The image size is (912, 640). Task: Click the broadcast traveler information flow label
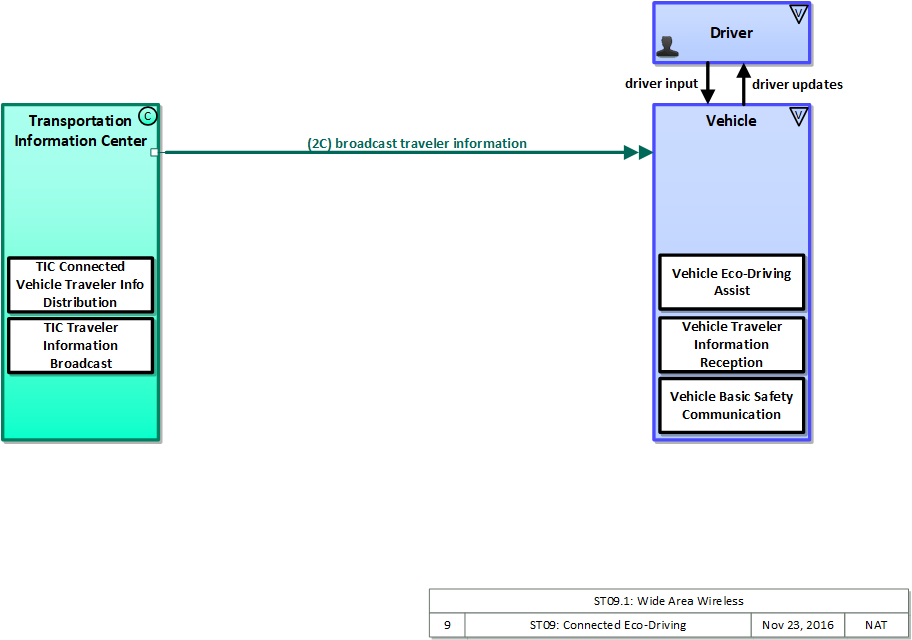[x=417, y=143]
